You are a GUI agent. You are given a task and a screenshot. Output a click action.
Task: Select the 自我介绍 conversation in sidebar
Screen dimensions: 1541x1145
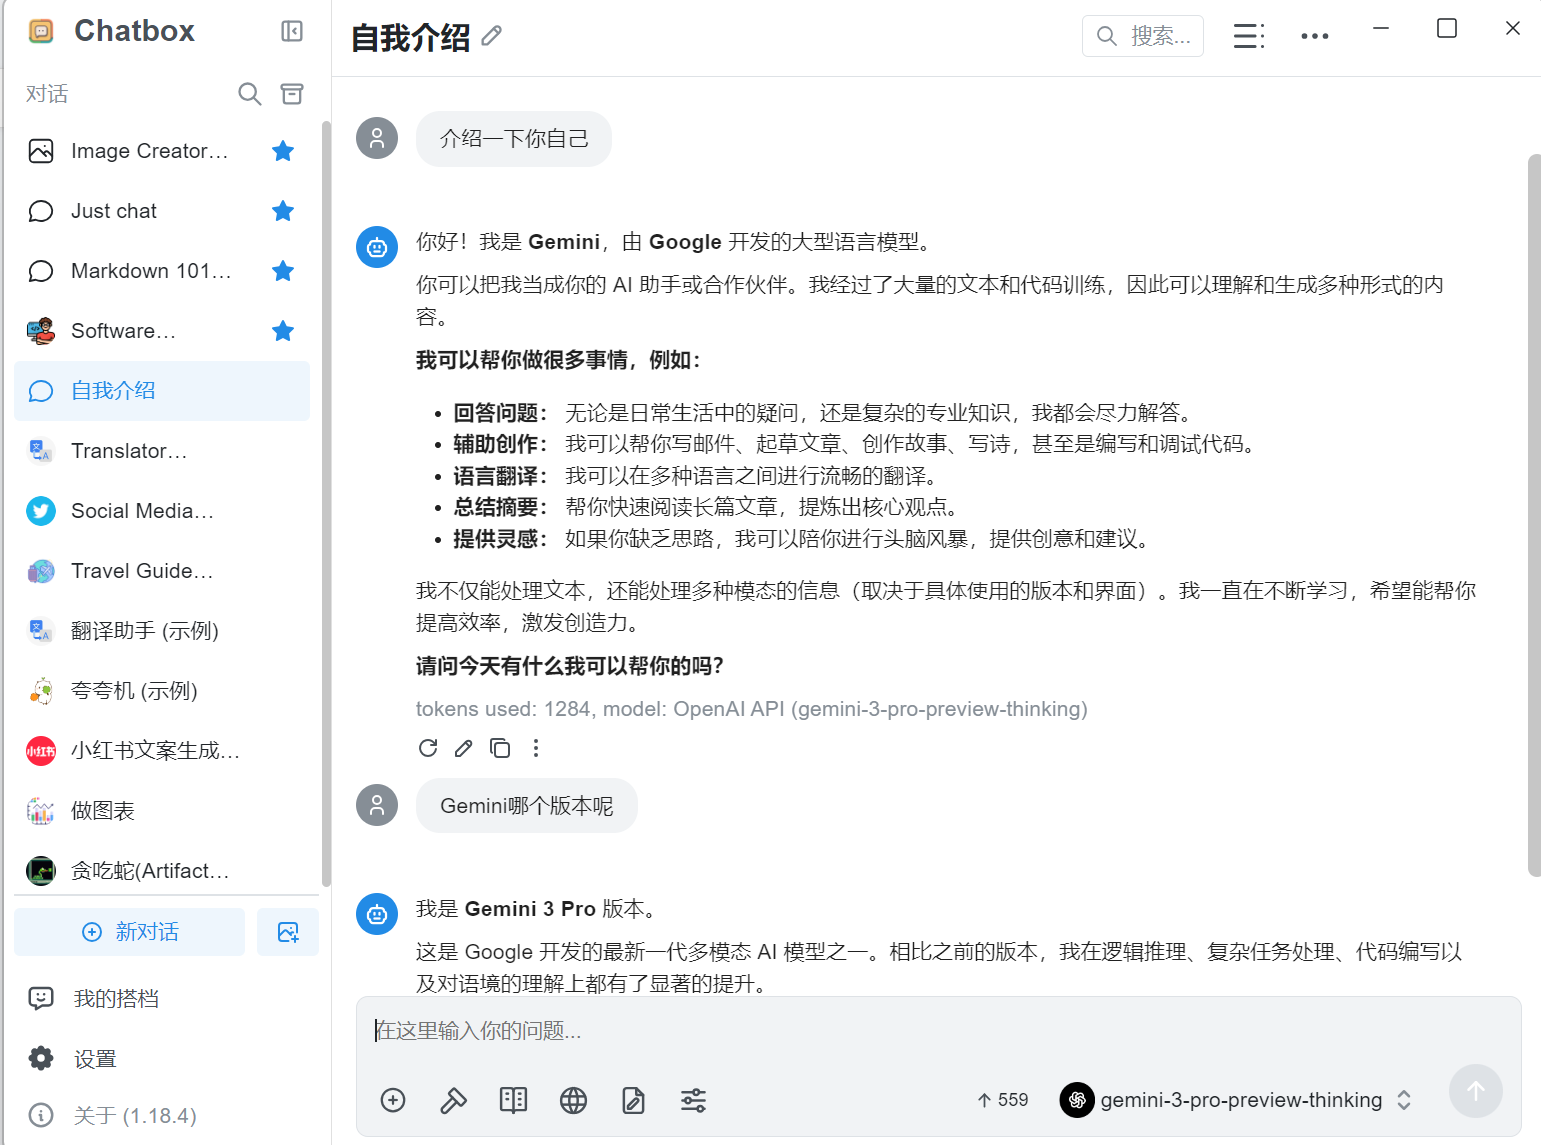click(162, 391)
